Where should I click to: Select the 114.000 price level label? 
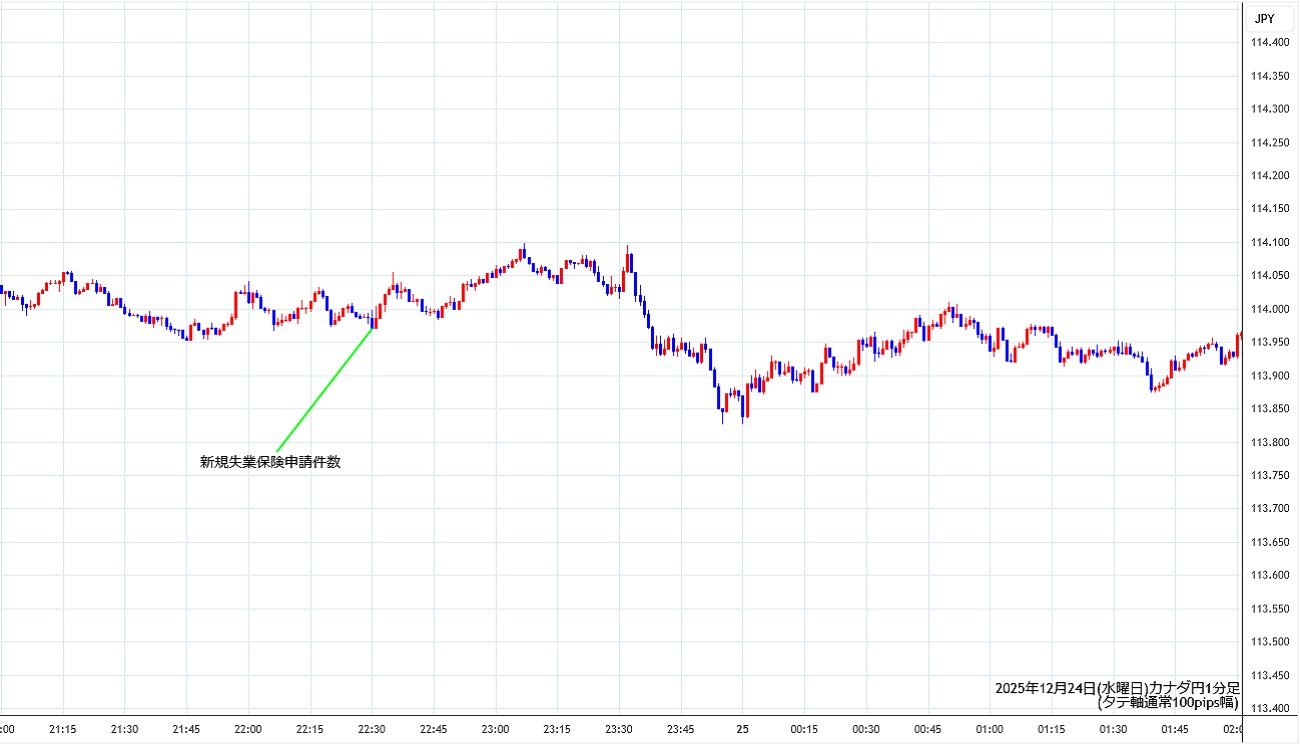[1270, 309]
